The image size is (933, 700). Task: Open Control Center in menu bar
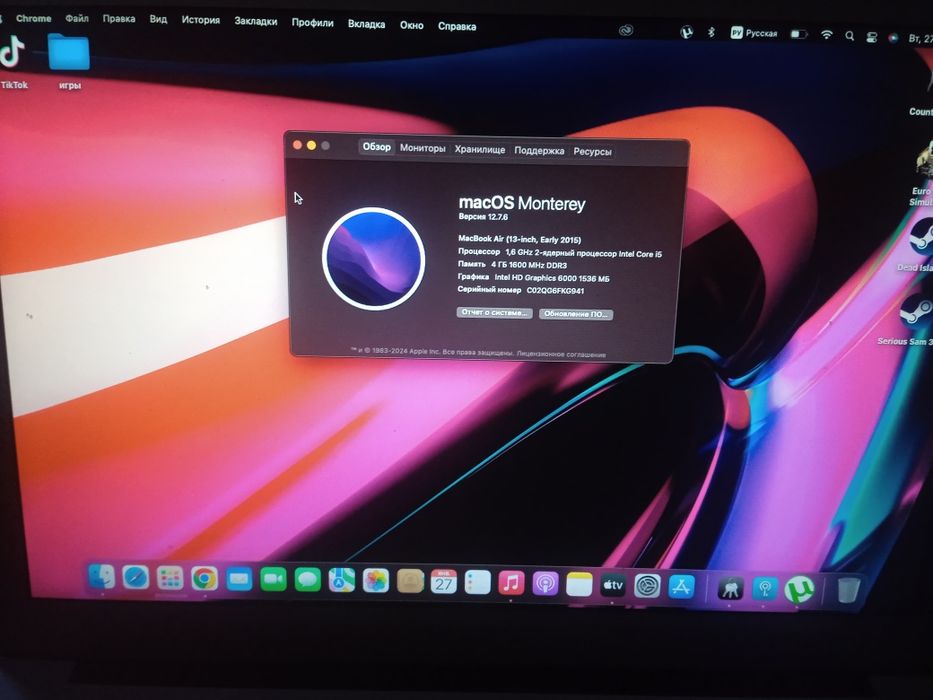tap(872, 37)
